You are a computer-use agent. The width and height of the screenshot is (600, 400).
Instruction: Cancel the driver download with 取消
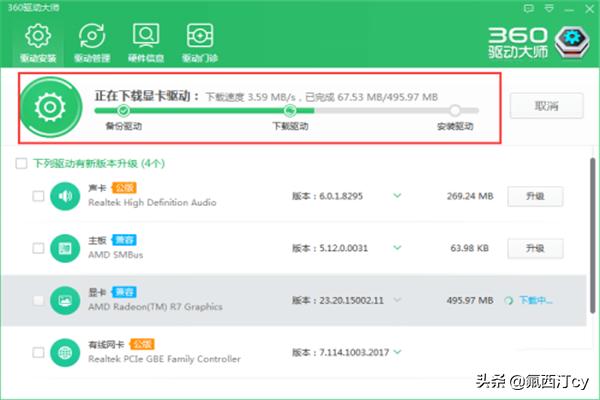[546, 106]
